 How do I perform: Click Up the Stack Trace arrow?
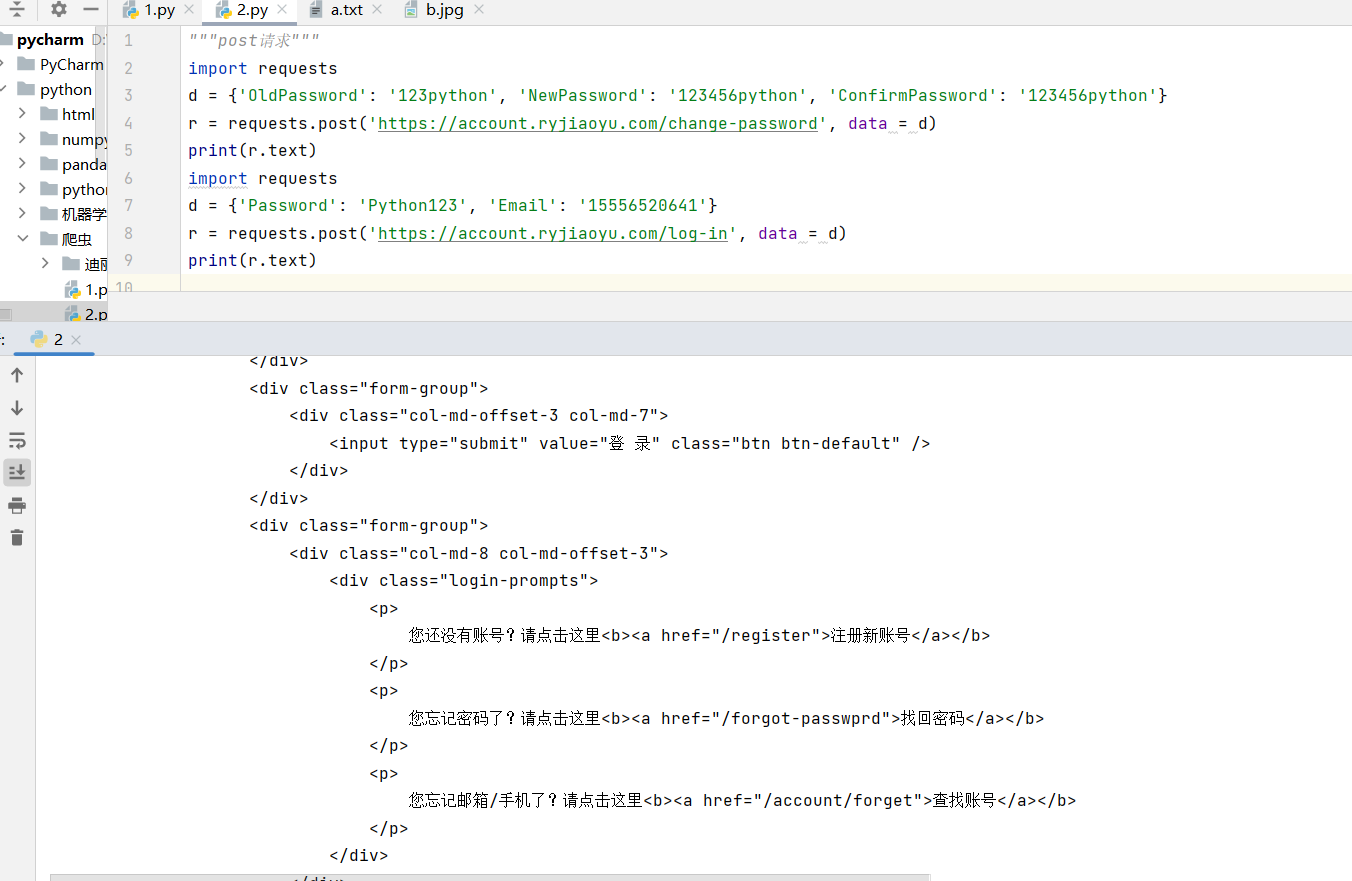[17, 375]
